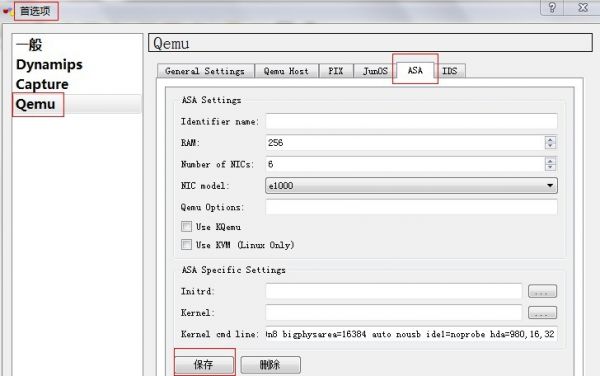
Task: Switch to General Settings tab
Action: pos(205,71)
